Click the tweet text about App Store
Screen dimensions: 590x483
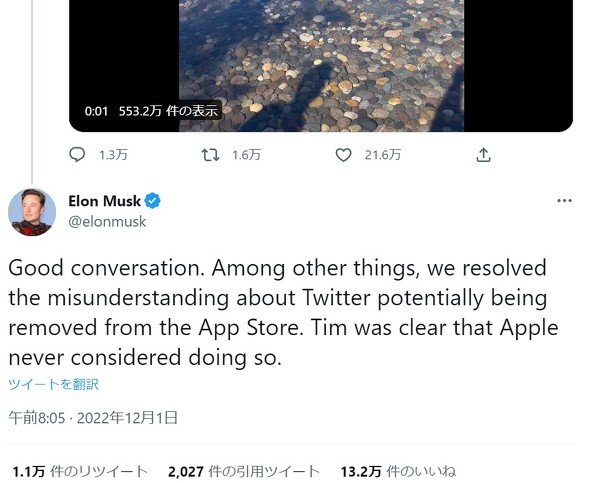[x=283, y=313]
